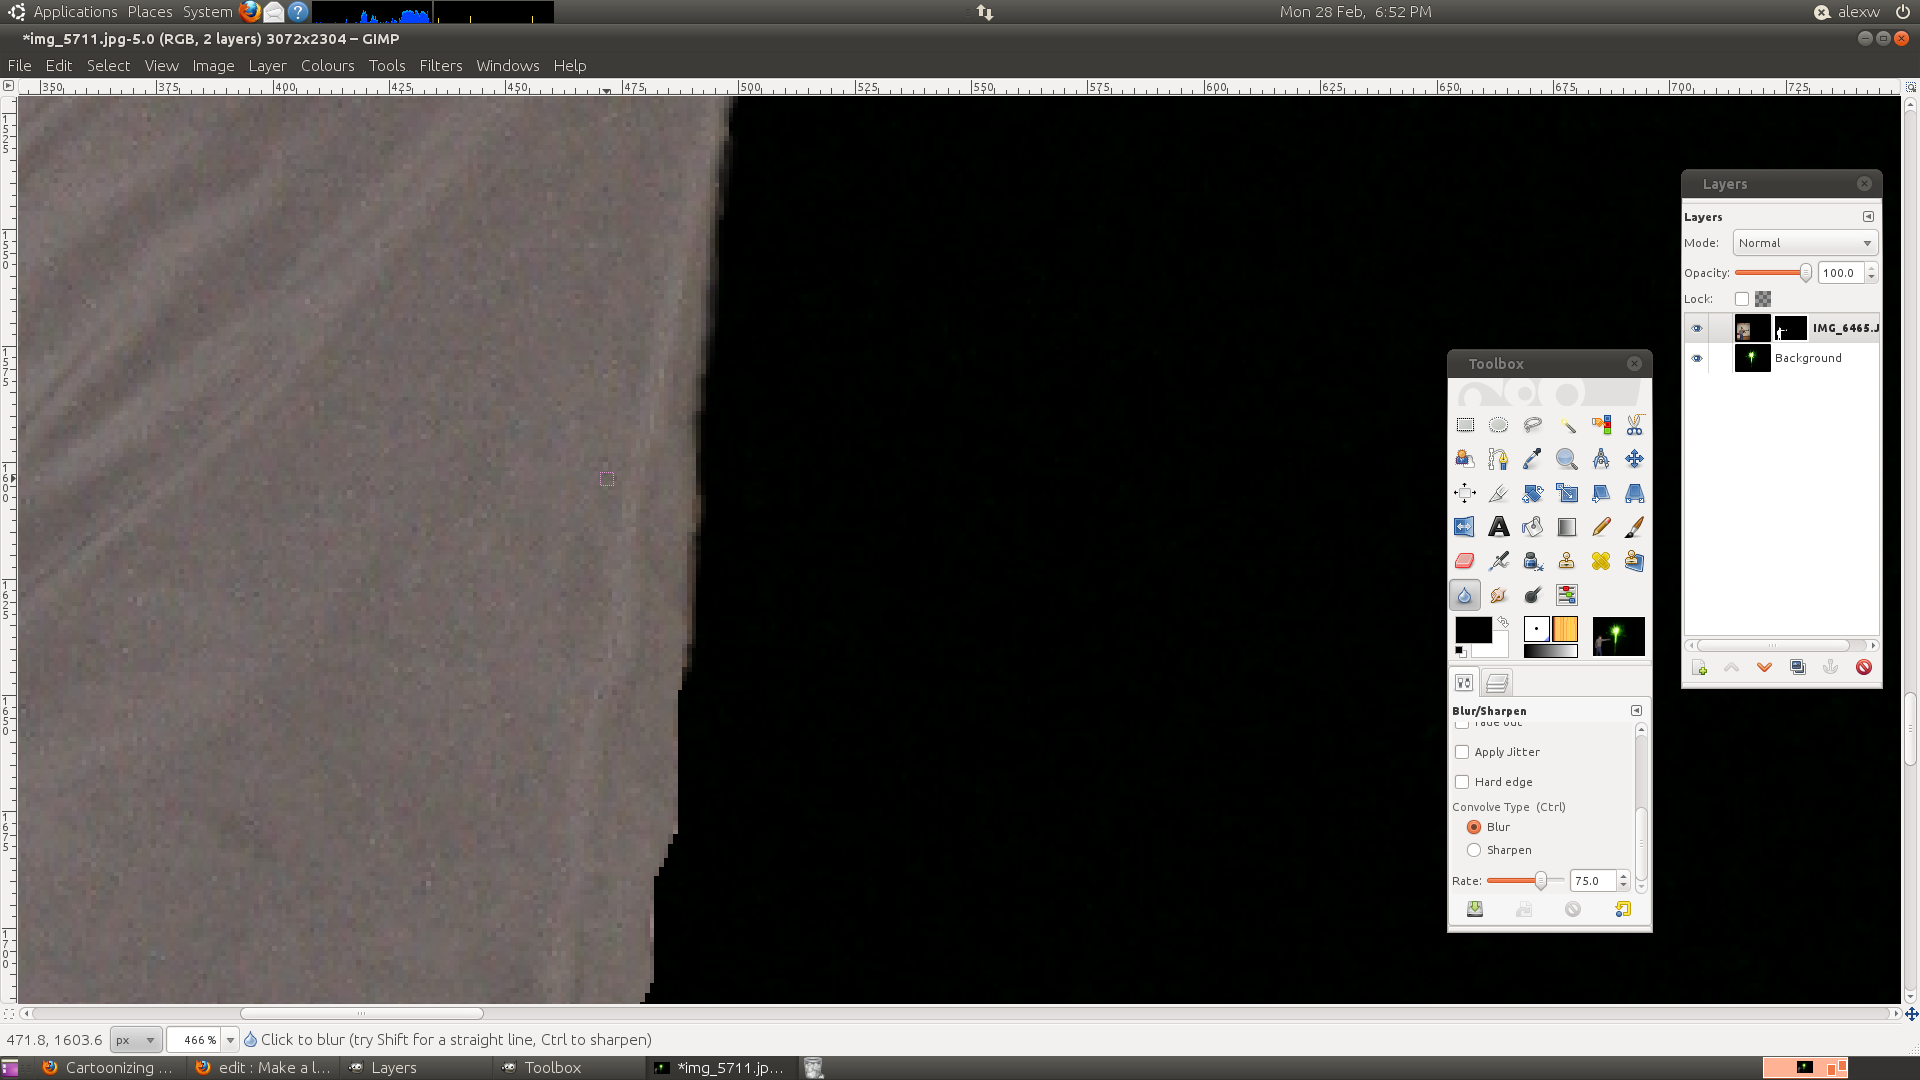Lower the layer with the down arrow button
The width and height of the screenshot is (1920, 1080).
(1765, 668)
